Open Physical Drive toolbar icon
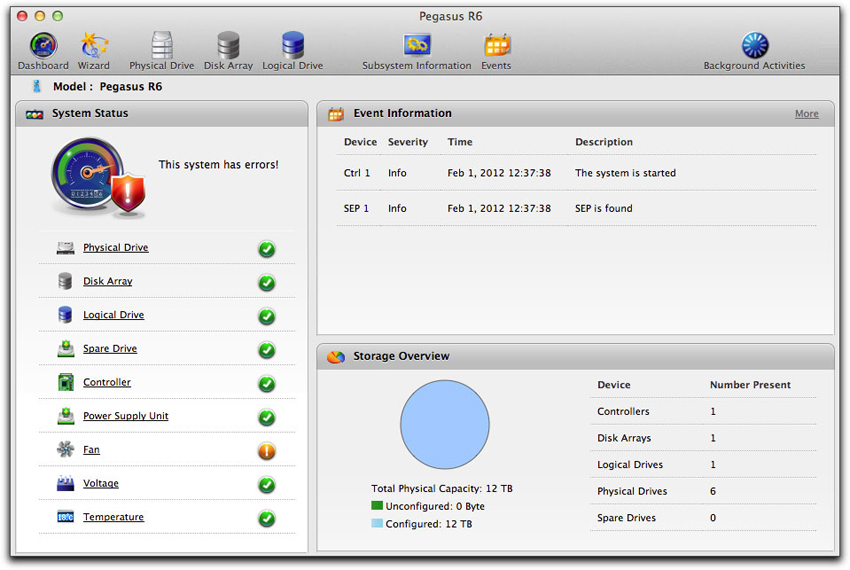The width and height of the screenshot is (850, 570). pos(162,46)
